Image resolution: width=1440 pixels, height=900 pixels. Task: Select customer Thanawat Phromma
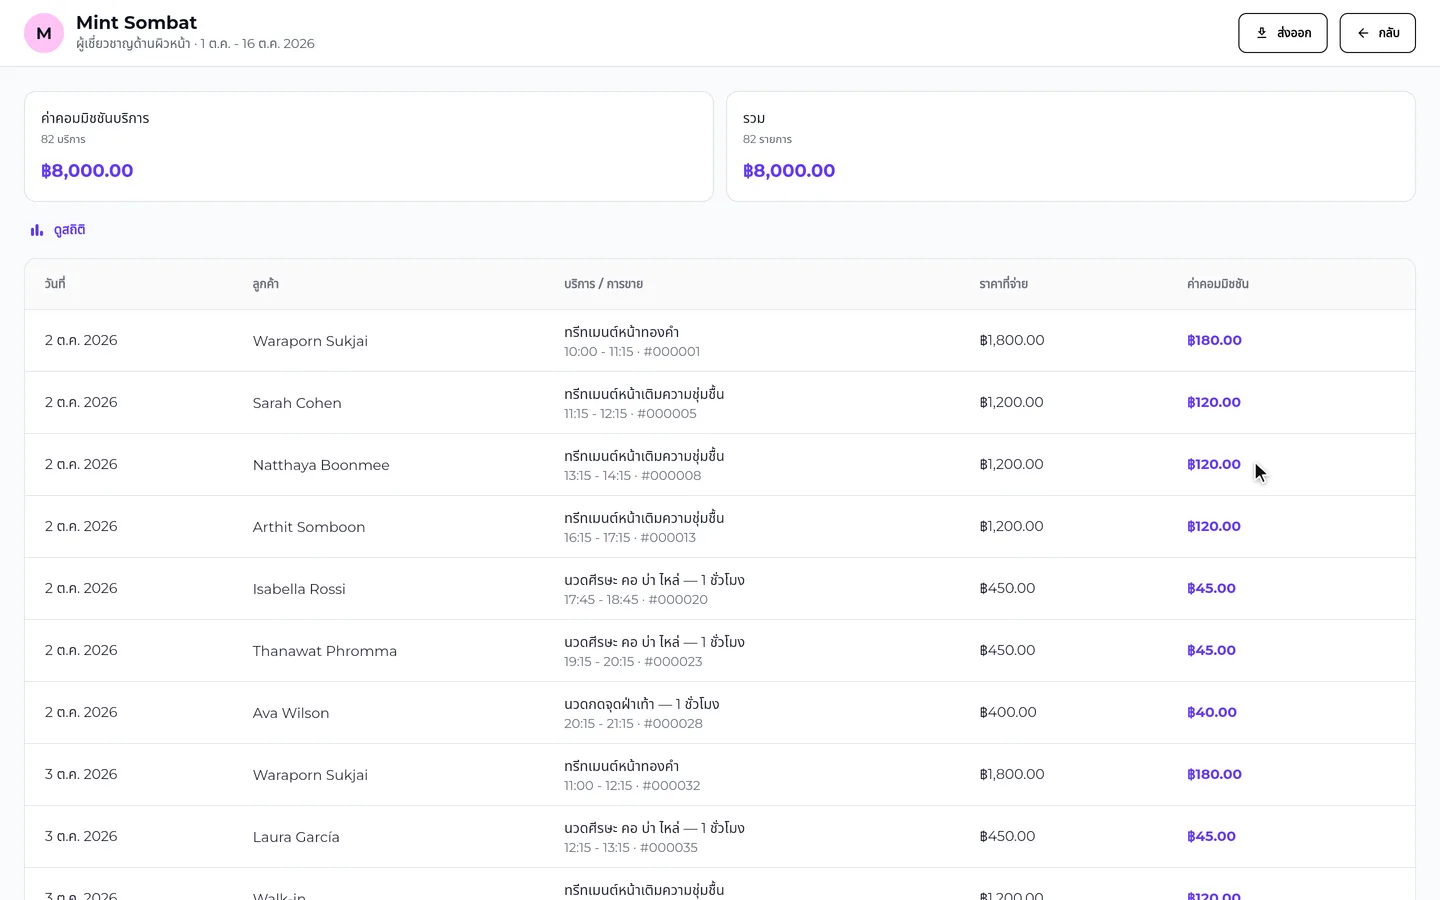pos(325,651)
